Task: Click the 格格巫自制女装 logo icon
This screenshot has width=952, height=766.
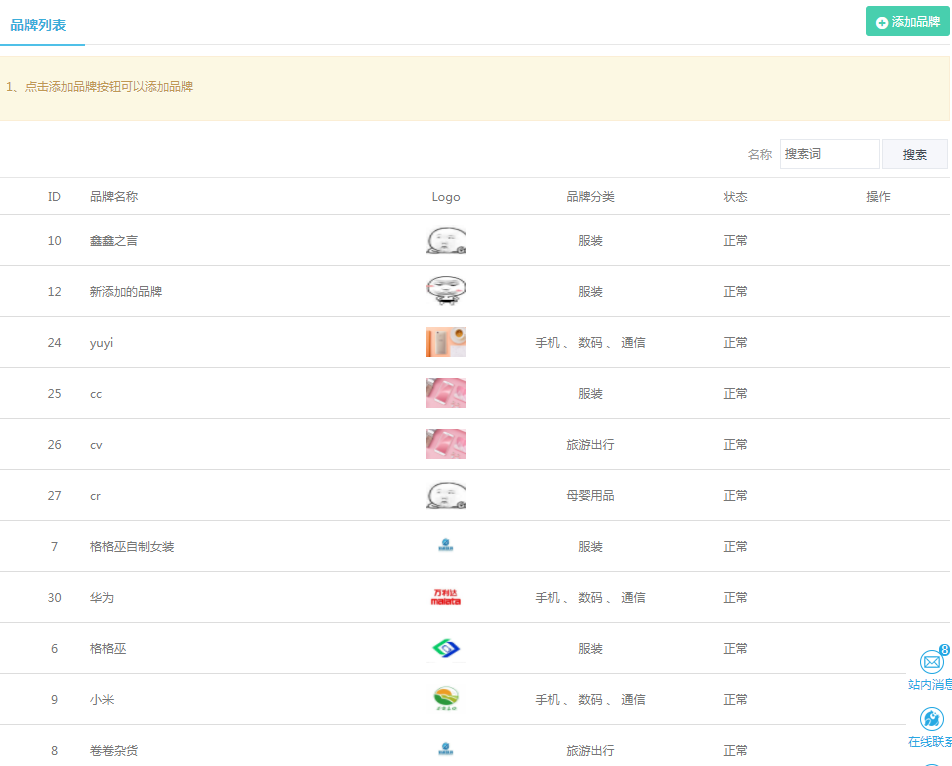Action: click(x=446, y=546)
